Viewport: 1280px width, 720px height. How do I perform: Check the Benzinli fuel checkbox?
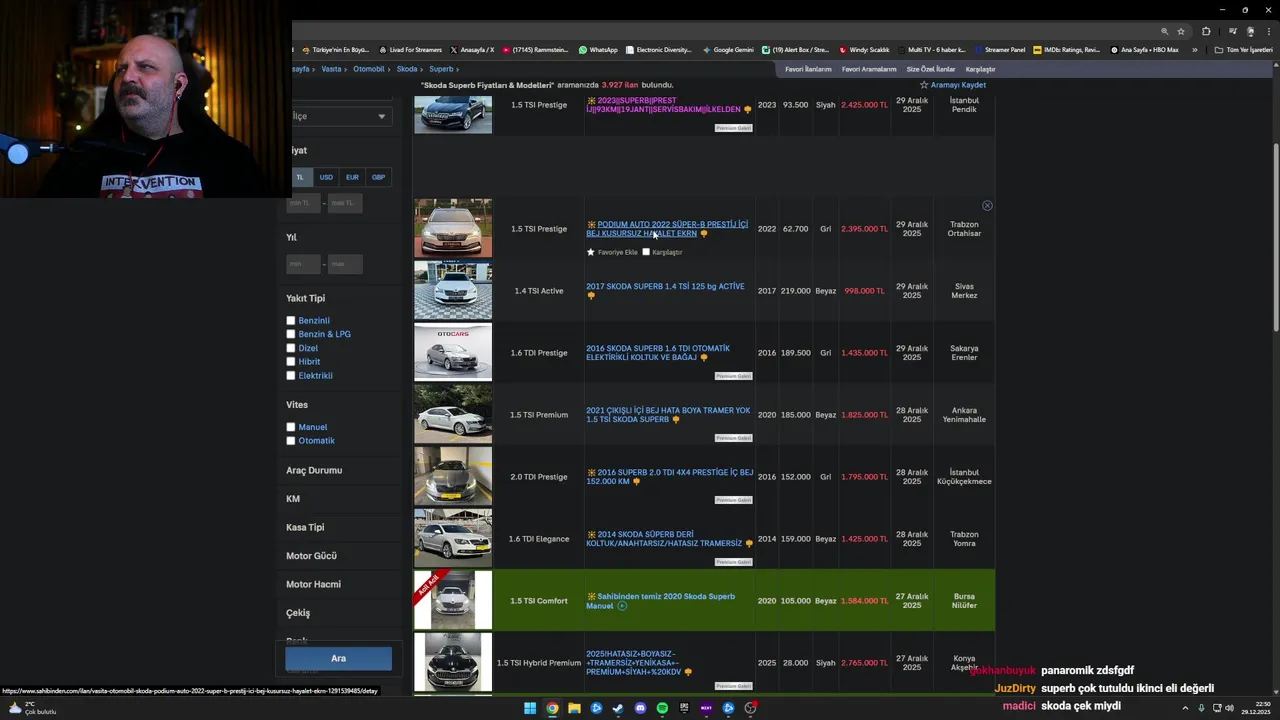pos(291,321)
